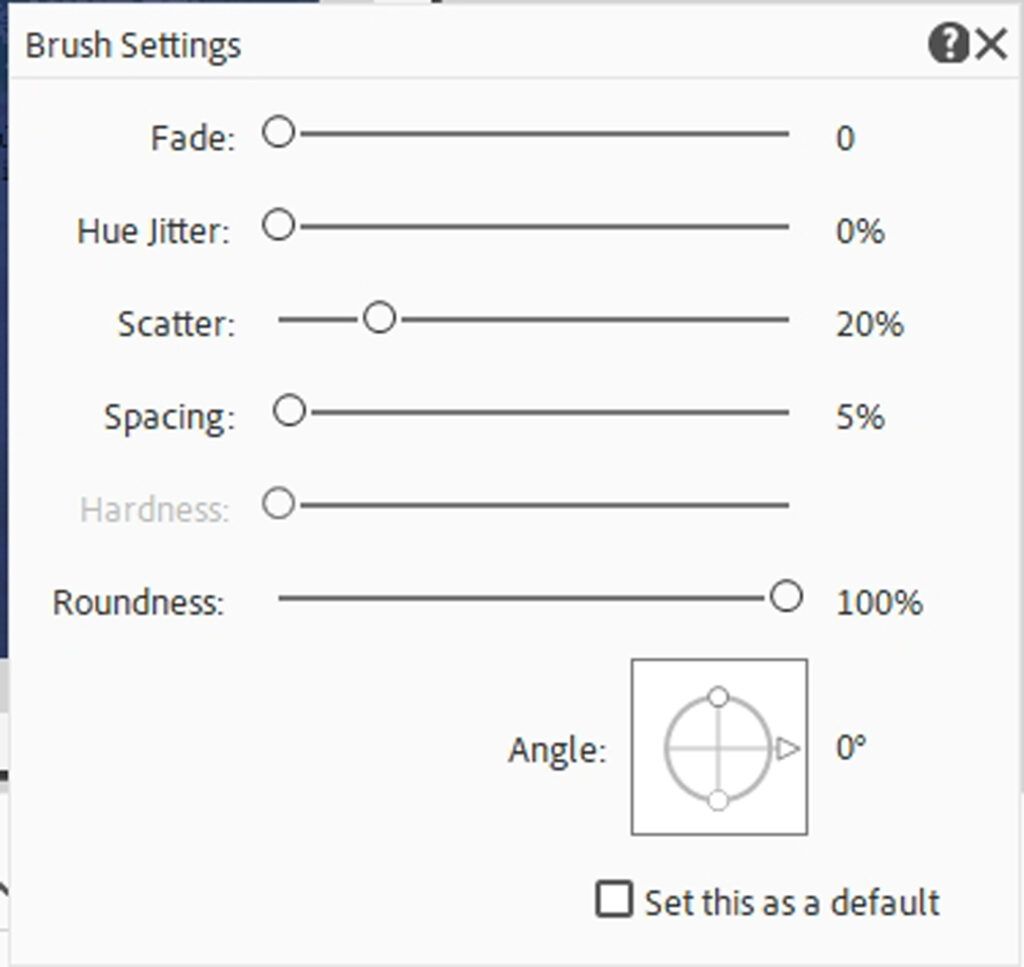The image size is (1024, 967).
Task: Click the Scatter slider handle
Action: coord(380,317)
